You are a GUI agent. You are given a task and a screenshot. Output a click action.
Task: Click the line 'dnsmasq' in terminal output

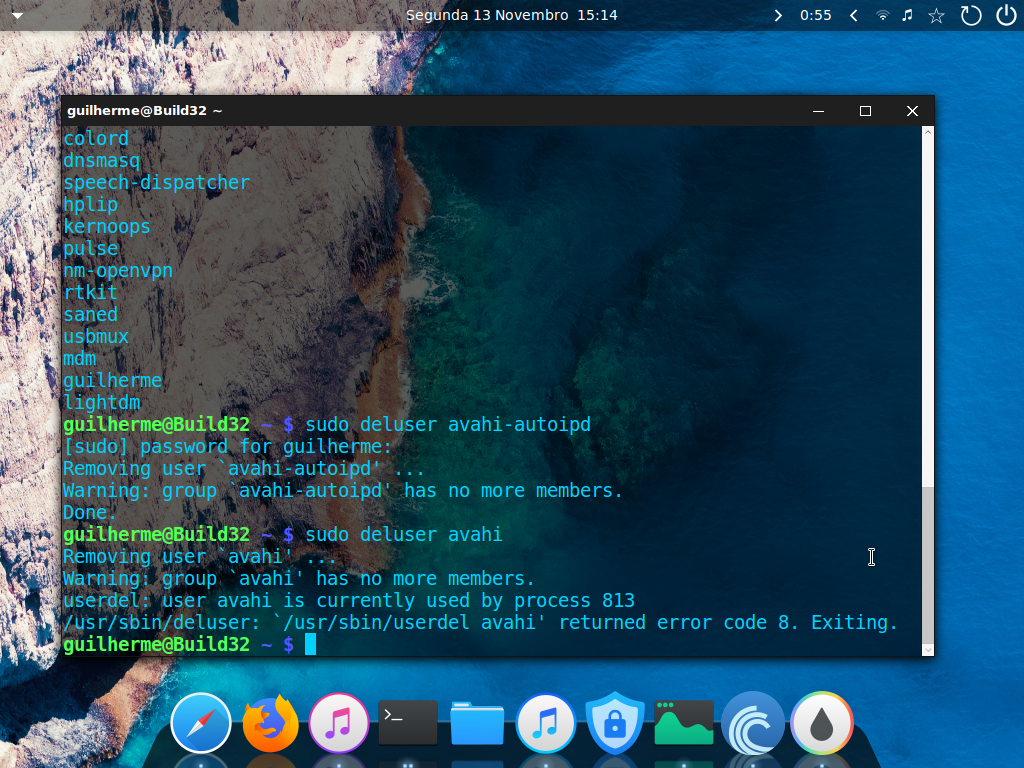[101, 161]
